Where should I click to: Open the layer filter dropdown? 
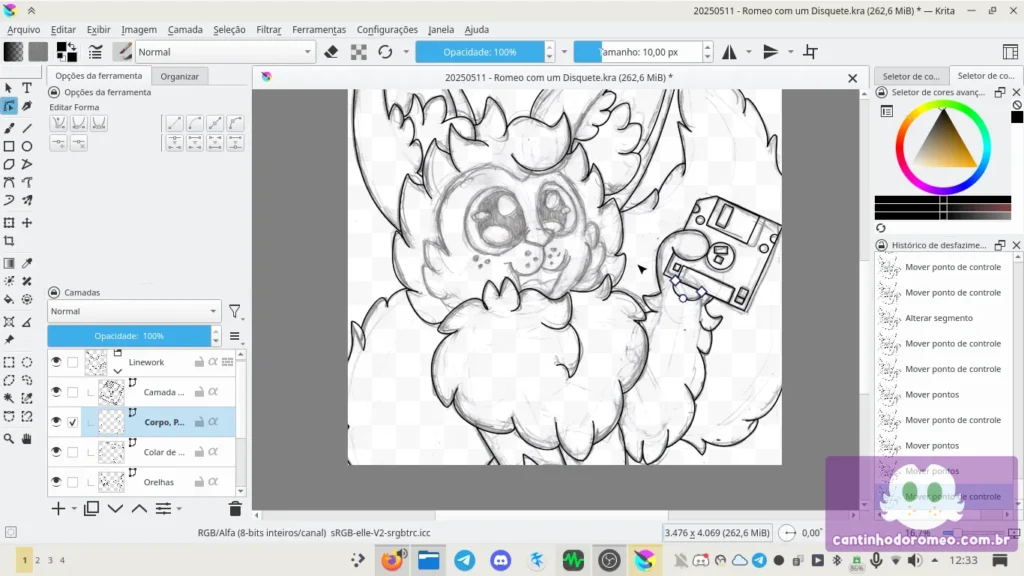pyautogui.click(x=235, y=312)
